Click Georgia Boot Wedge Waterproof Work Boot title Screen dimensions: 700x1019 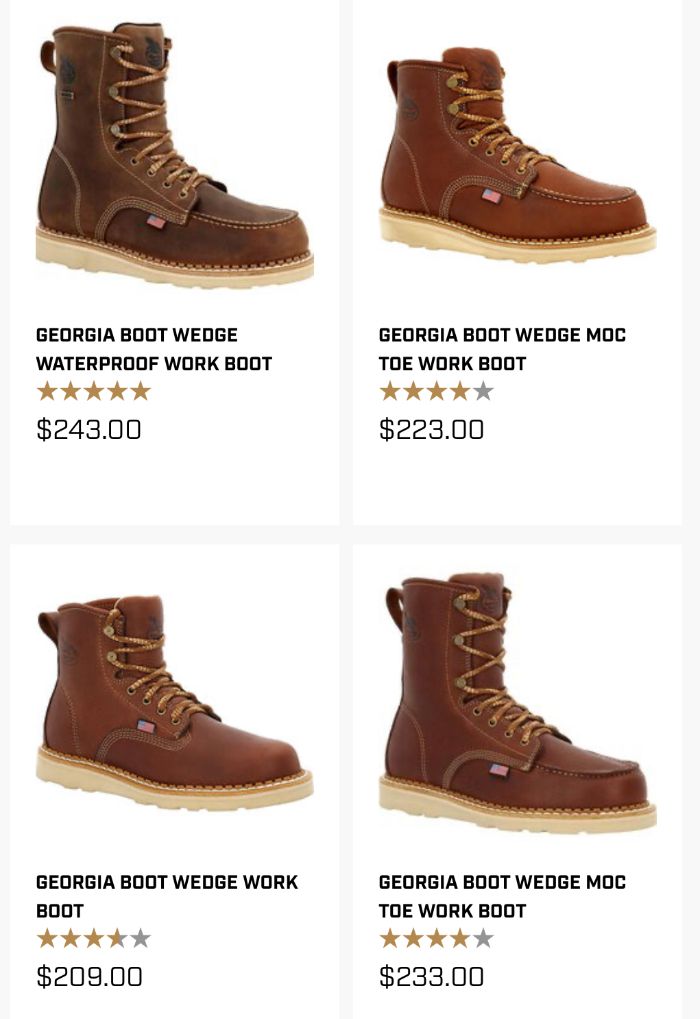point(154,349)
